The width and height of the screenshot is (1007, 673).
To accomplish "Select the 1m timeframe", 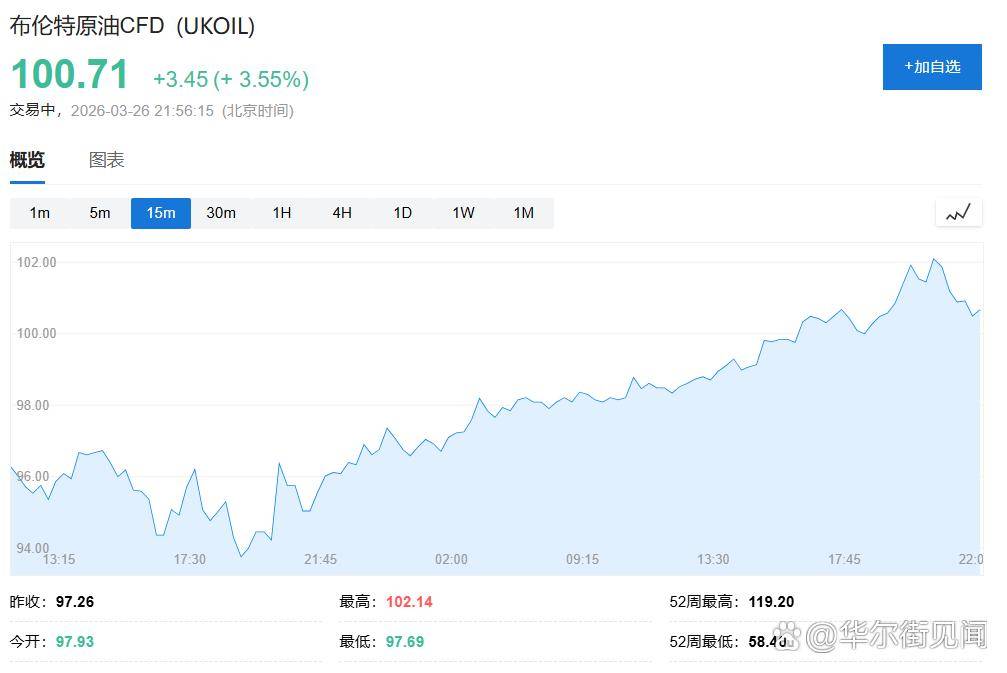I will [x=40, y=213].
